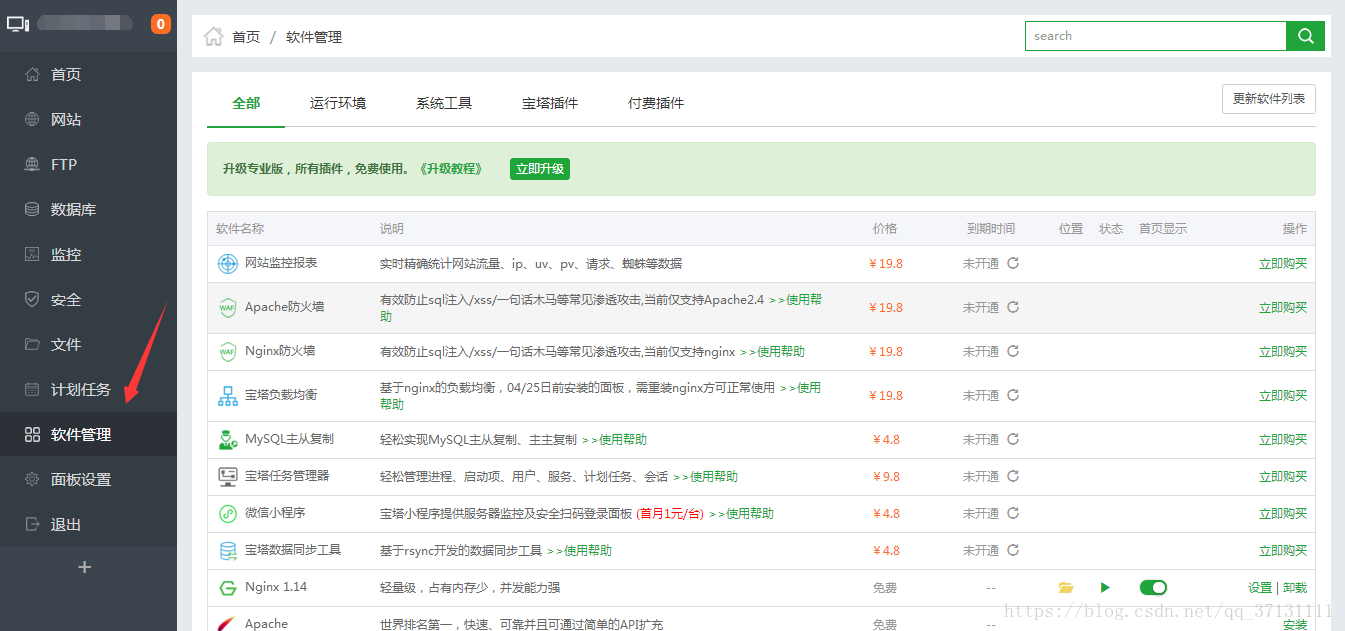
Task: Click the Apache feather logo icon
Action: point(228,623)
